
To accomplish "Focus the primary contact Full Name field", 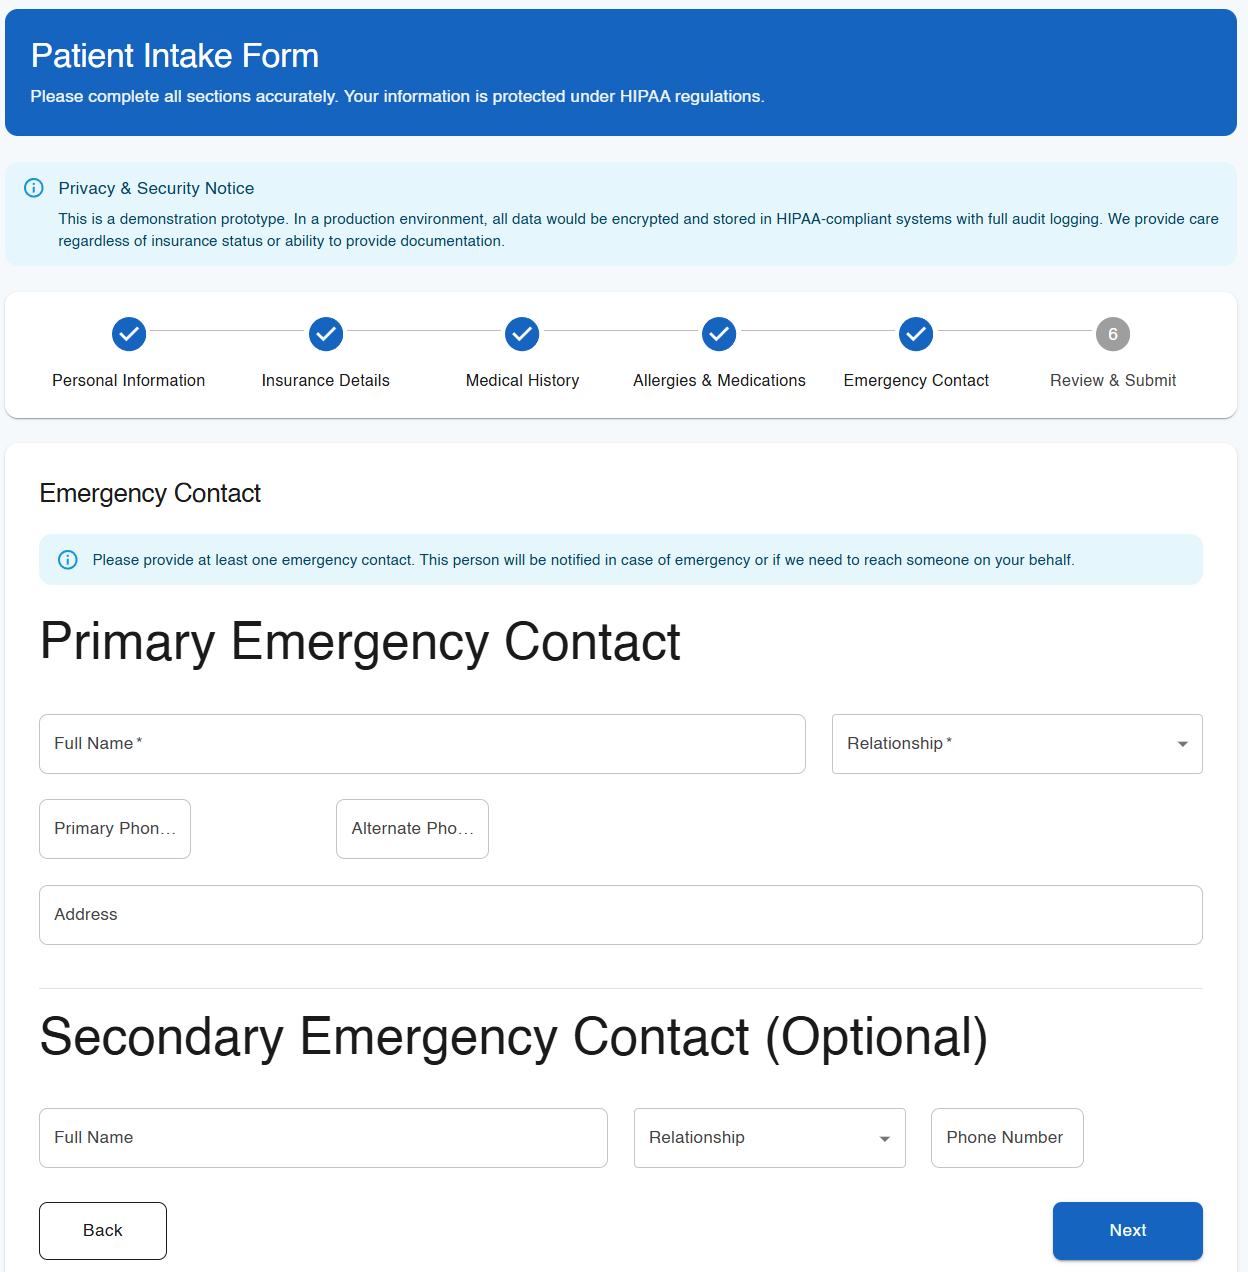I will 422,744.
